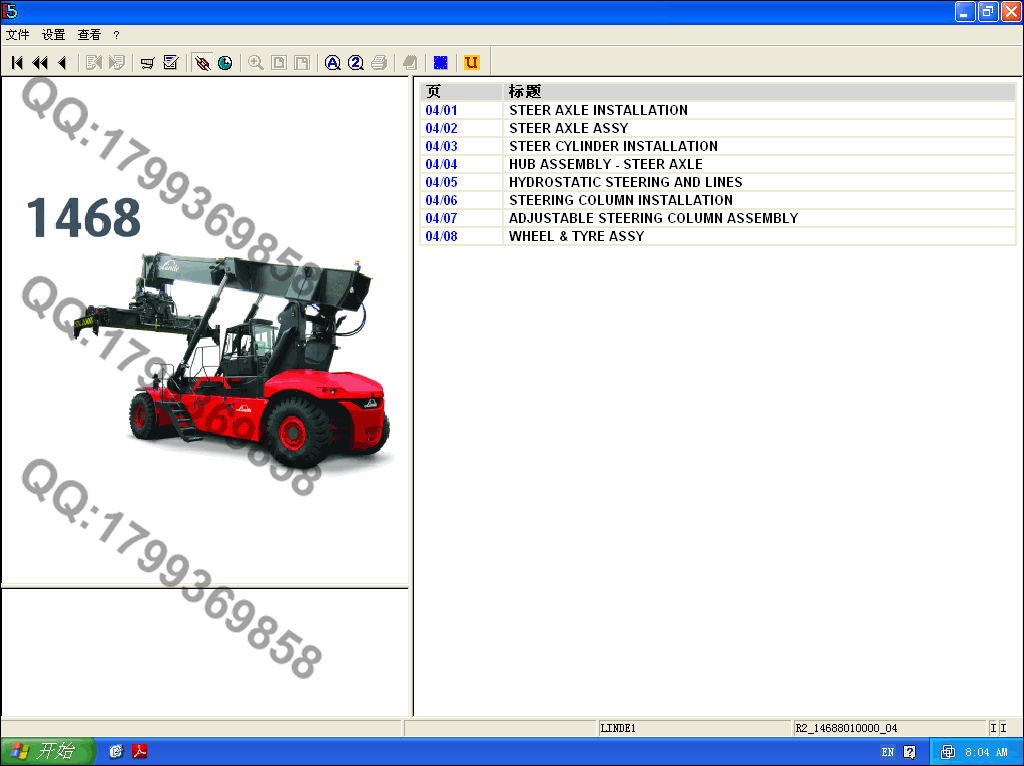Click the double-arrow rewind toolbar icon
The width and height of the screenshot is (1024, 766).
click(x=40, y=63)
